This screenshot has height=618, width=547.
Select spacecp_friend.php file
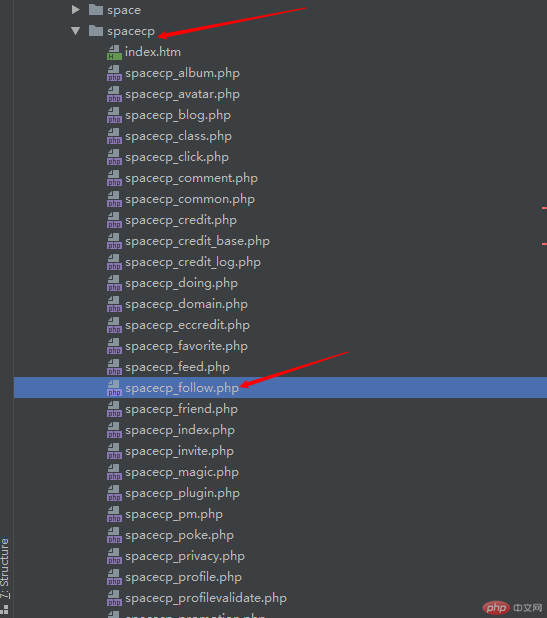tap(181, 409)
